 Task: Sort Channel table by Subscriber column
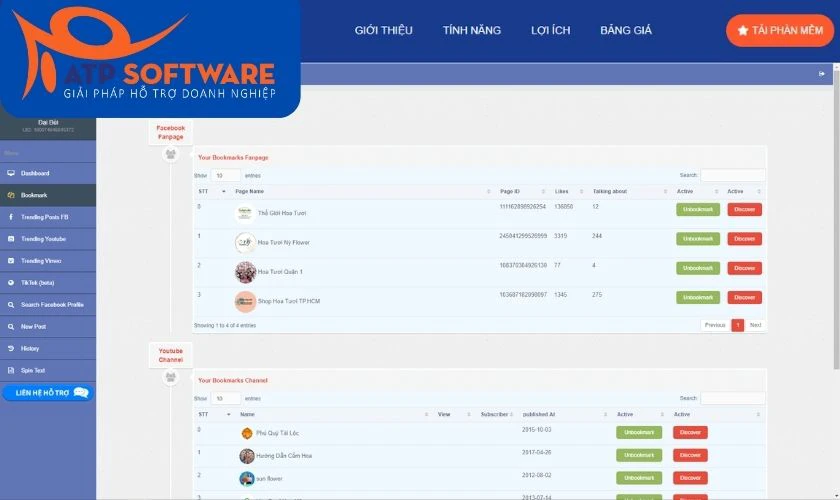click(x=496, y=414)
